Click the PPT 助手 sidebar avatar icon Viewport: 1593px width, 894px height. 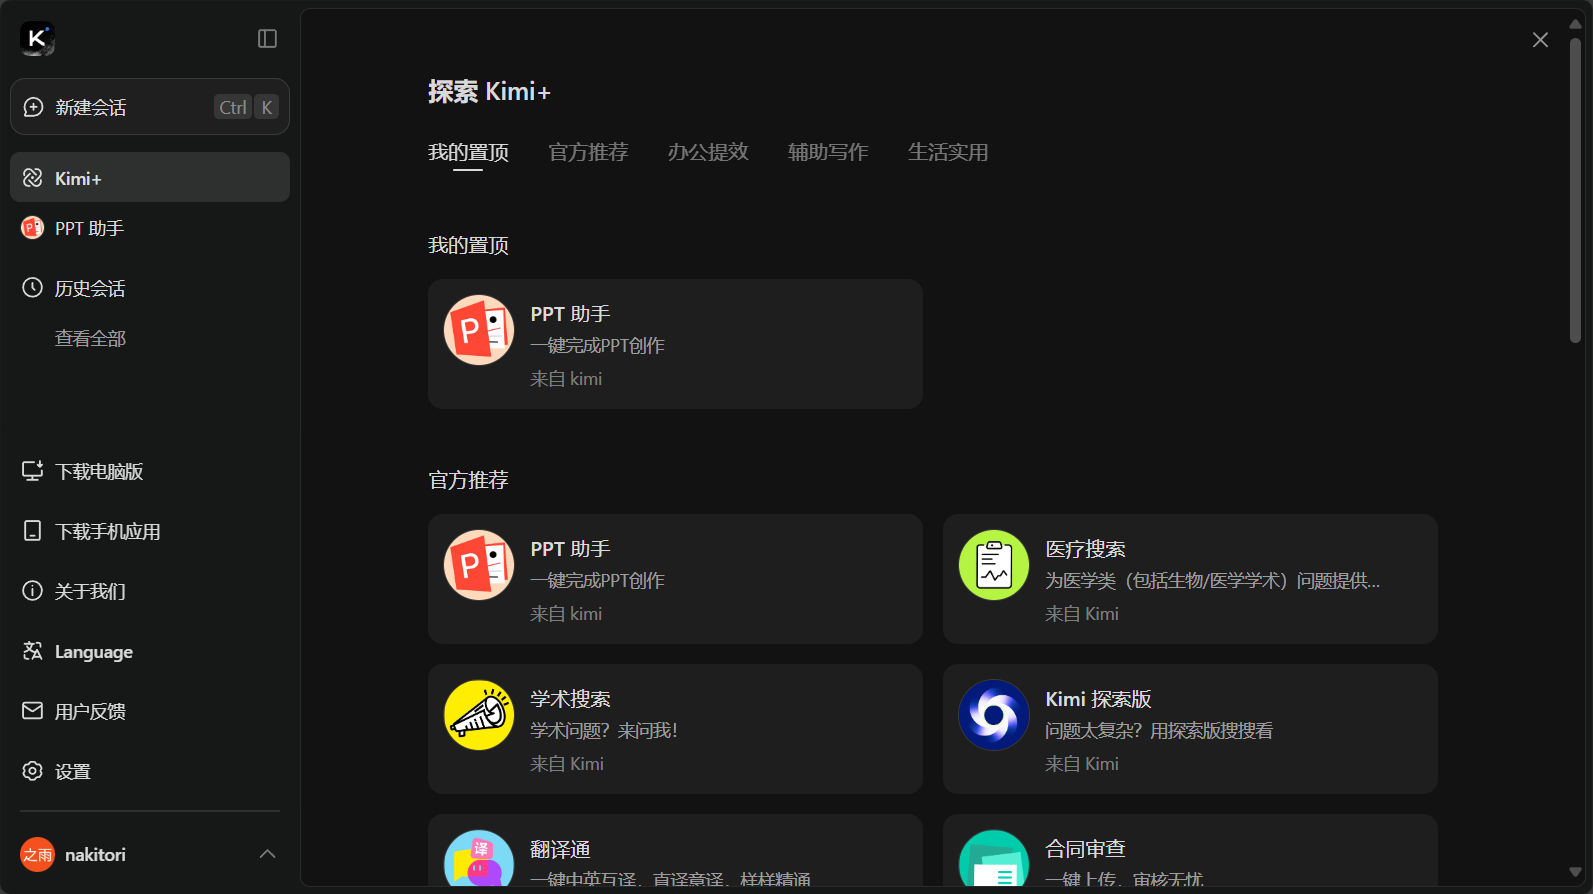tap(33, 228)
